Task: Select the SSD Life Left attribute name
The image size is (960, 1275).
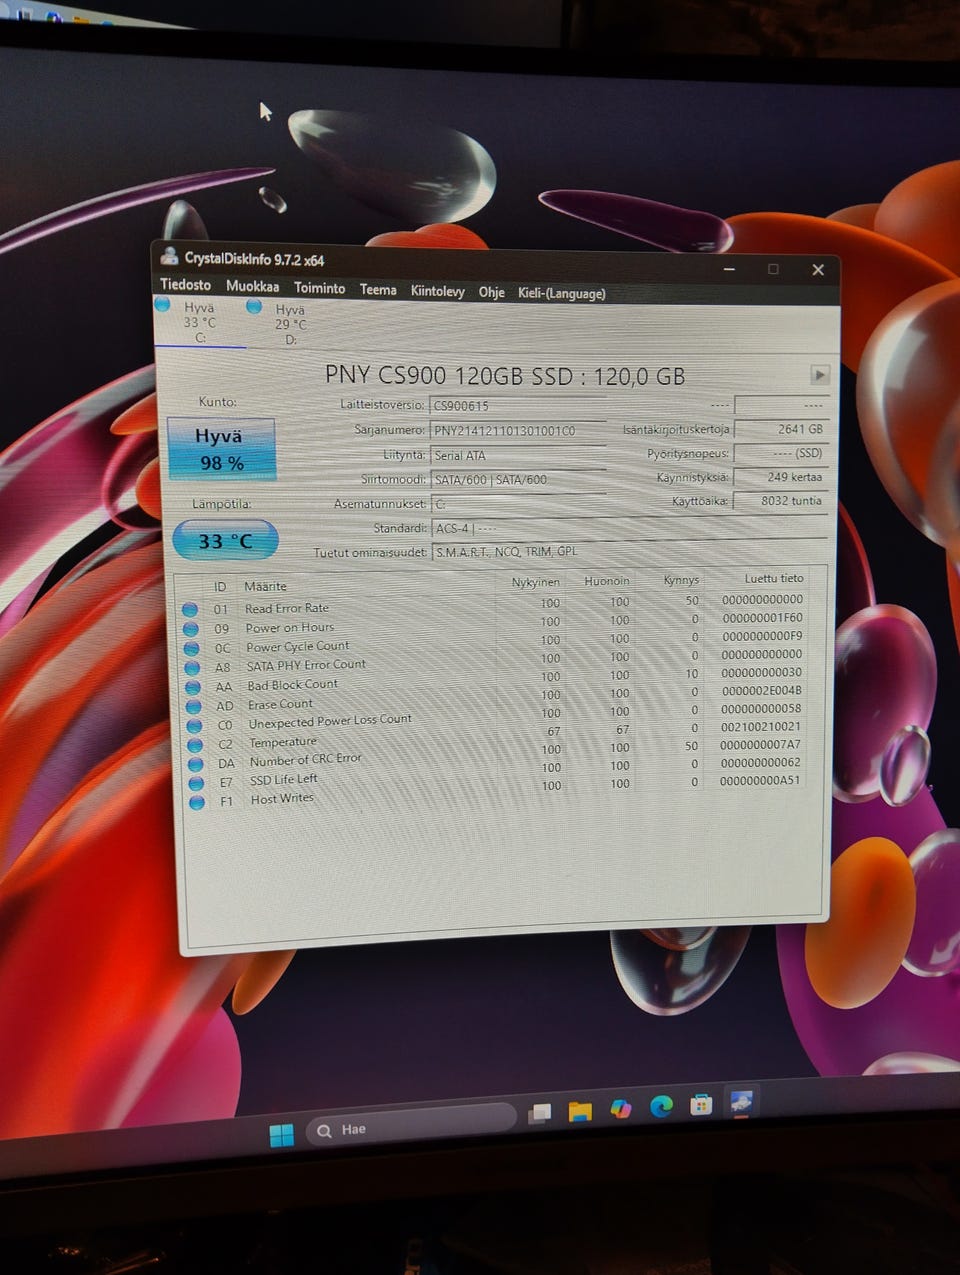Action: click(x=284, y=780)
